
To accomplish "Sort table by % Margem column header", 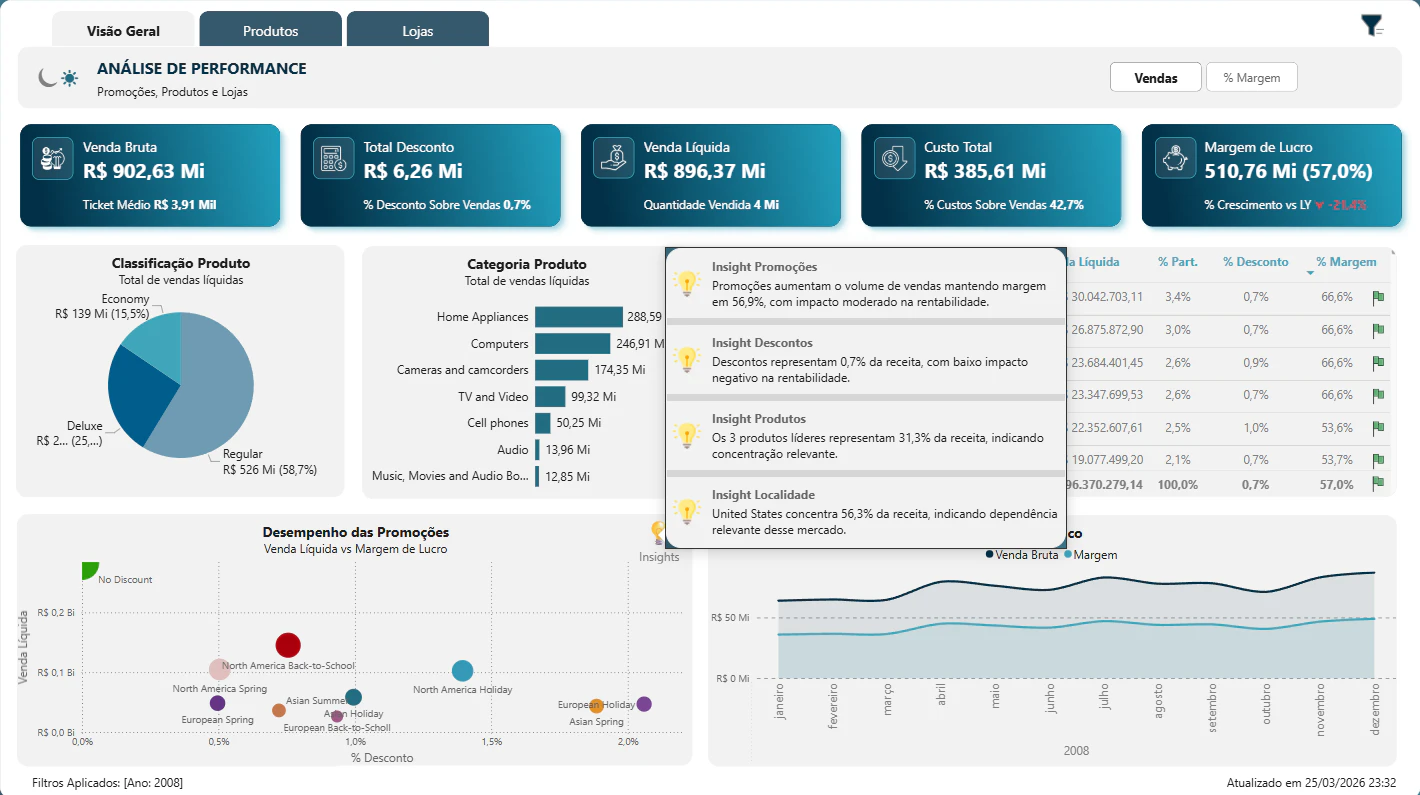I will [x=1346, y=262].
